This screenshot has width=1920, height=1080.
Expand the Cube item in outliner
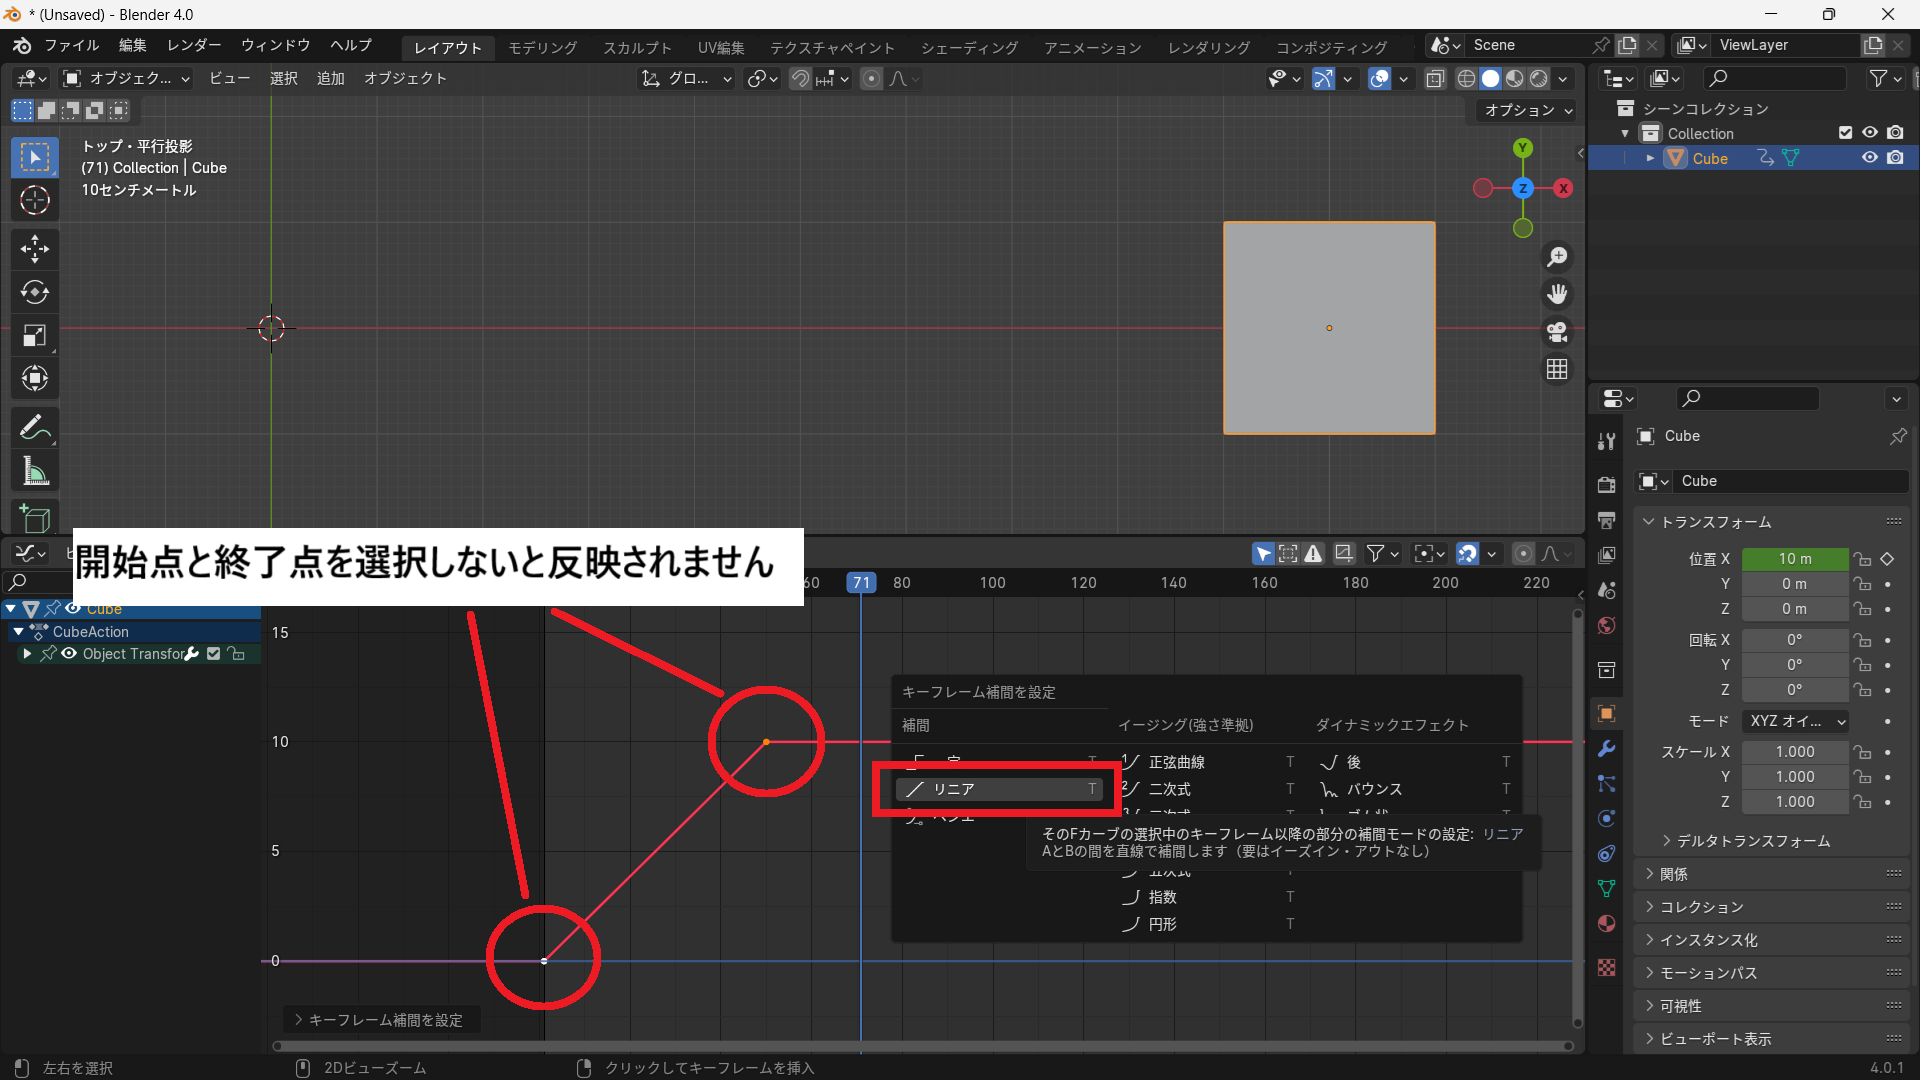(1650, 158)
